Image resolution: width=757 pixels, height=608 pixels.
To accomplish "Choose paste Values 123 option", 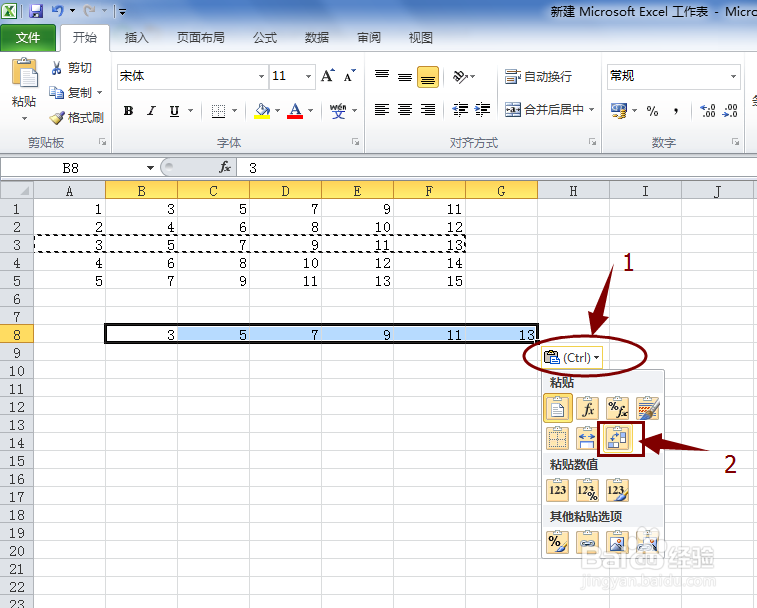I will tap(558, 490).
